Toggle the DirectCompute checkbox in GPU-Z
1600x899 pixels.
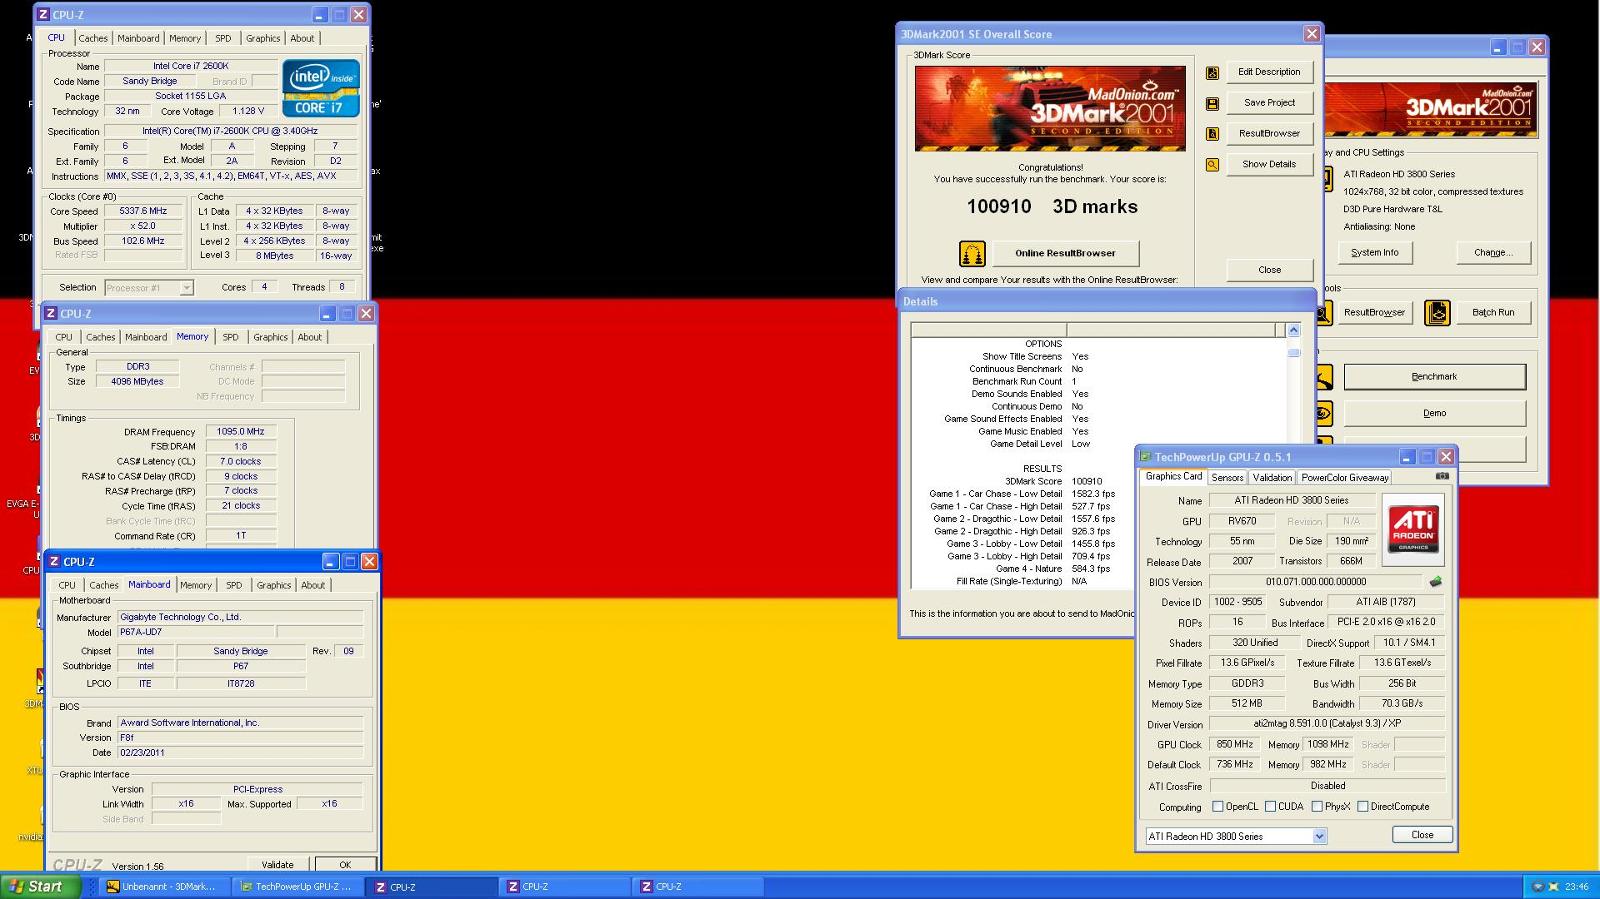pos(1362,807)
